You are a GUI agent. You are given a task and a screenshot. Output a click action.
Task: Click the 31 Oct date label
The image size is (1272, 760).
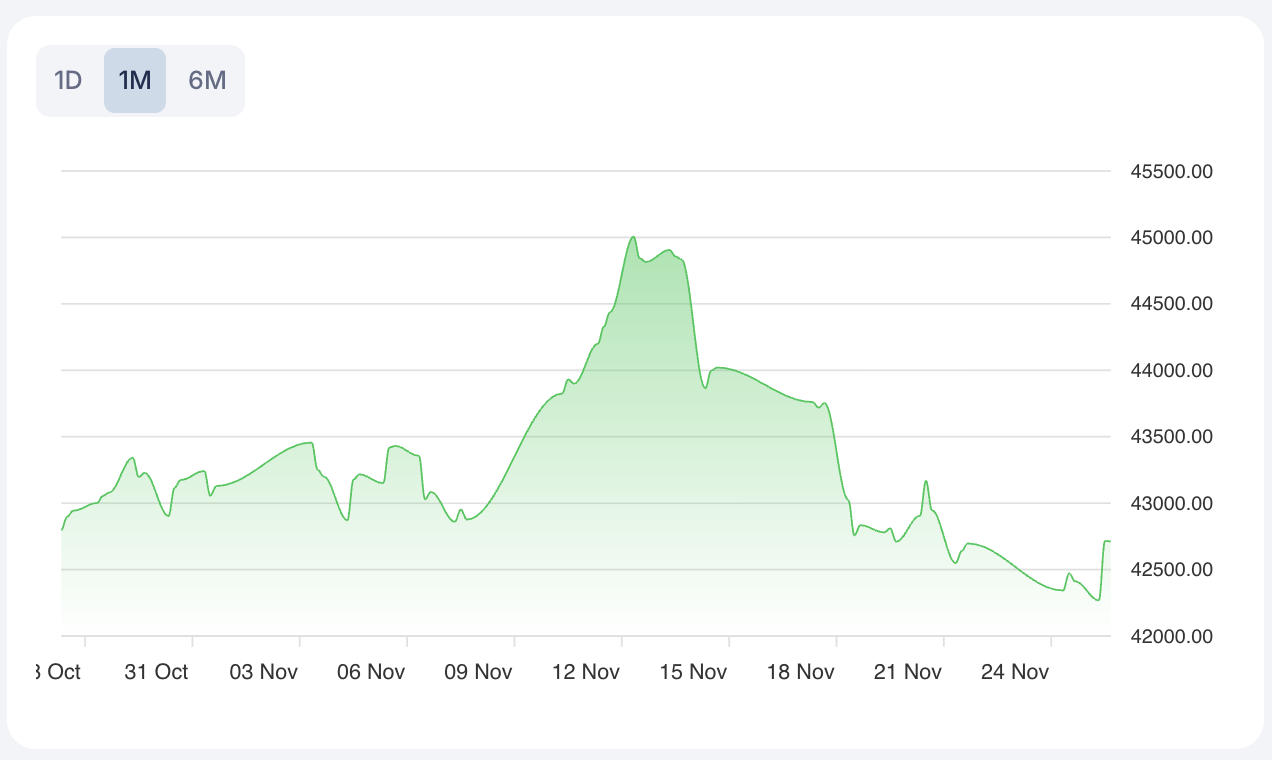[156, 672]
